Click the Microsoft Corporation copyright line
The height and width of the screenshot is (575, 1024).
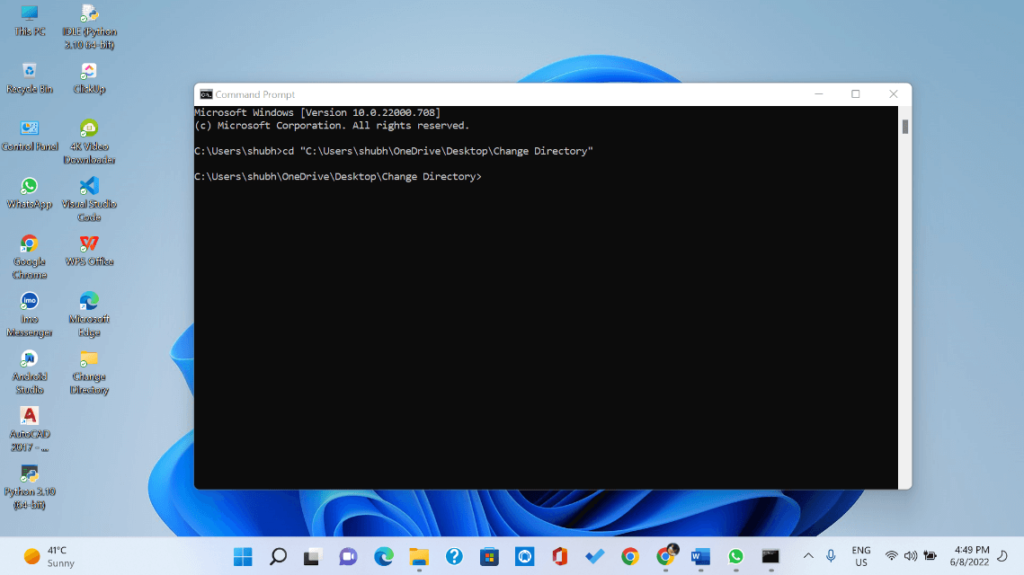tap(332, 125)
